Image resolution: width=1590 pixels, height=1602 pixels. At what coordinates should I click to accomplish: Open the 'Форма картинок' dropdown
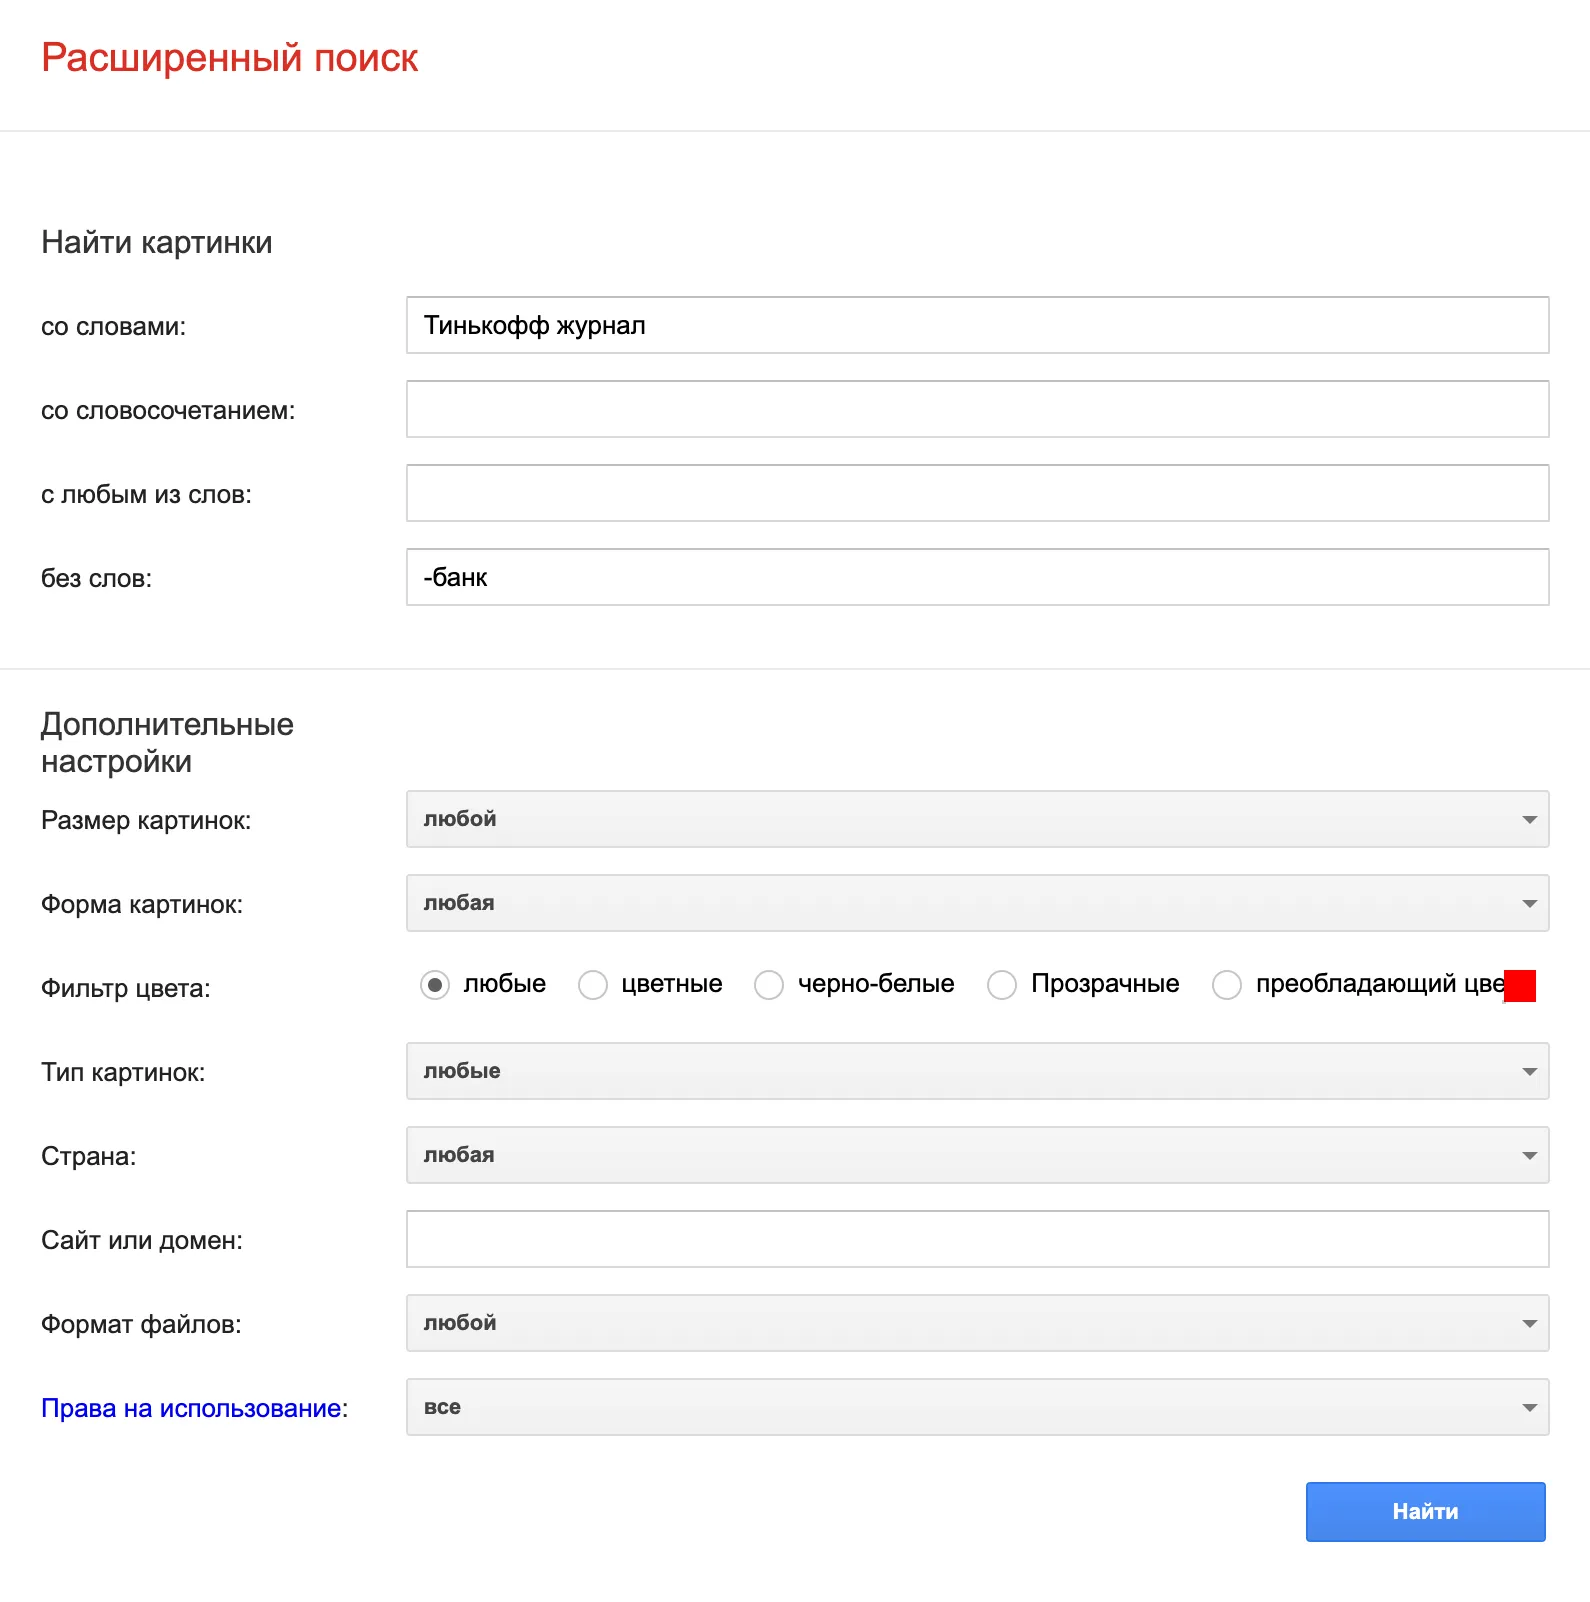[x=977, y=903]
